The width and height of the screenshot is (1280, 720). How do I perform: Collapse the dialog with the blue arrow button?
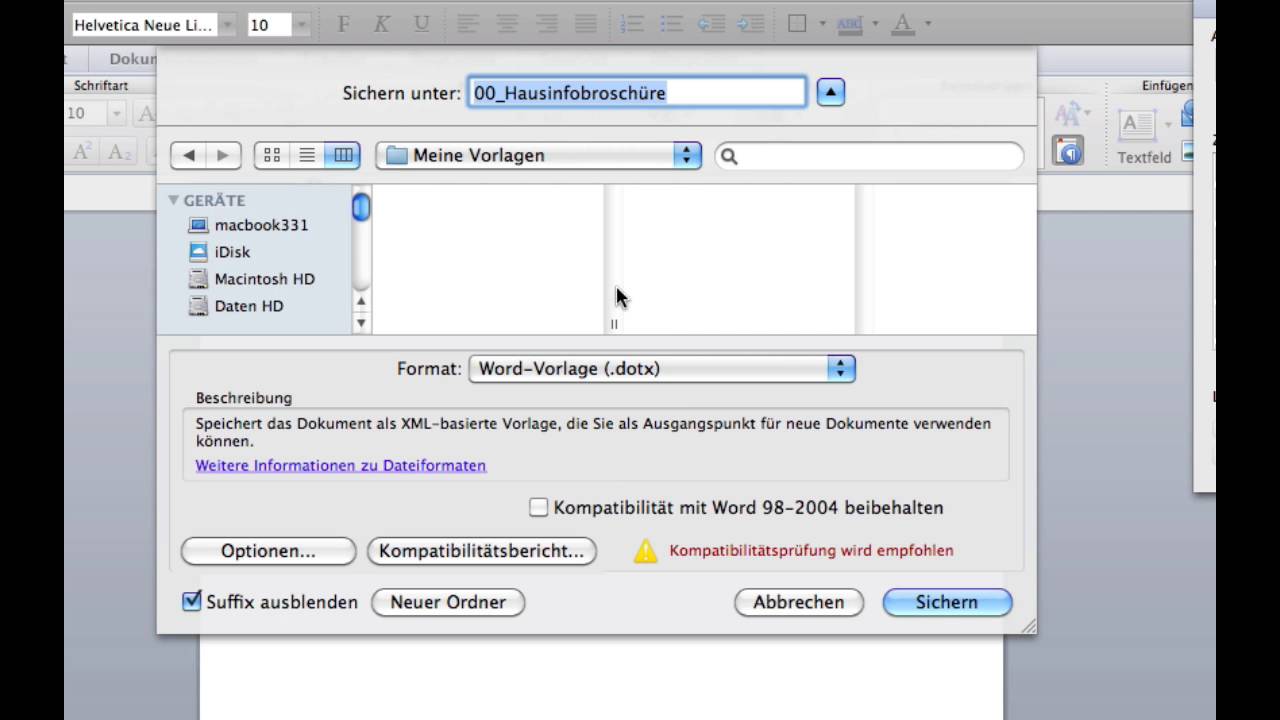coord(831,93)
